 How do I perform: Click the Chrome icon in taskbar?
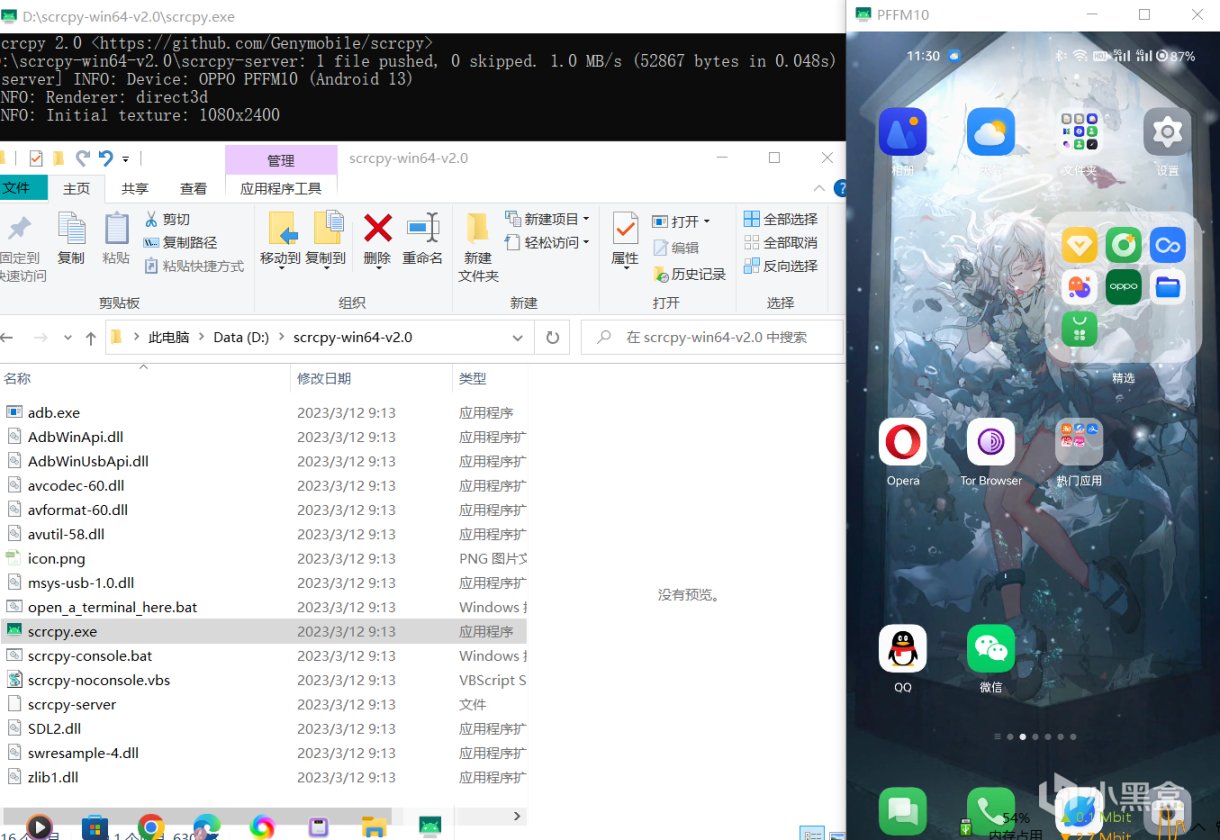point(151,826)
